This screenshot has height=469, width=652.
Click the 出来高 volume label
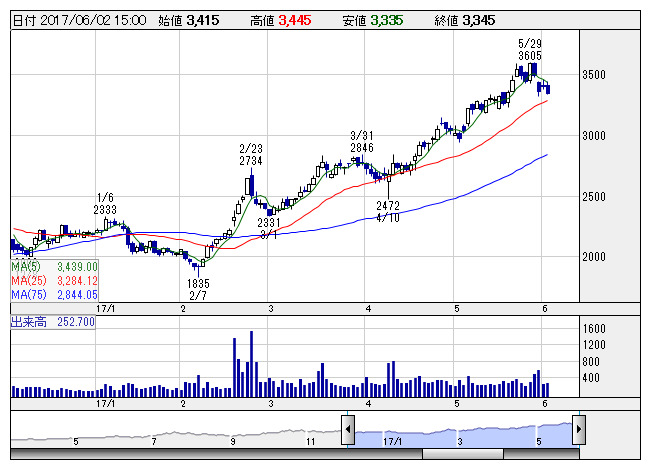coord(28,322)
